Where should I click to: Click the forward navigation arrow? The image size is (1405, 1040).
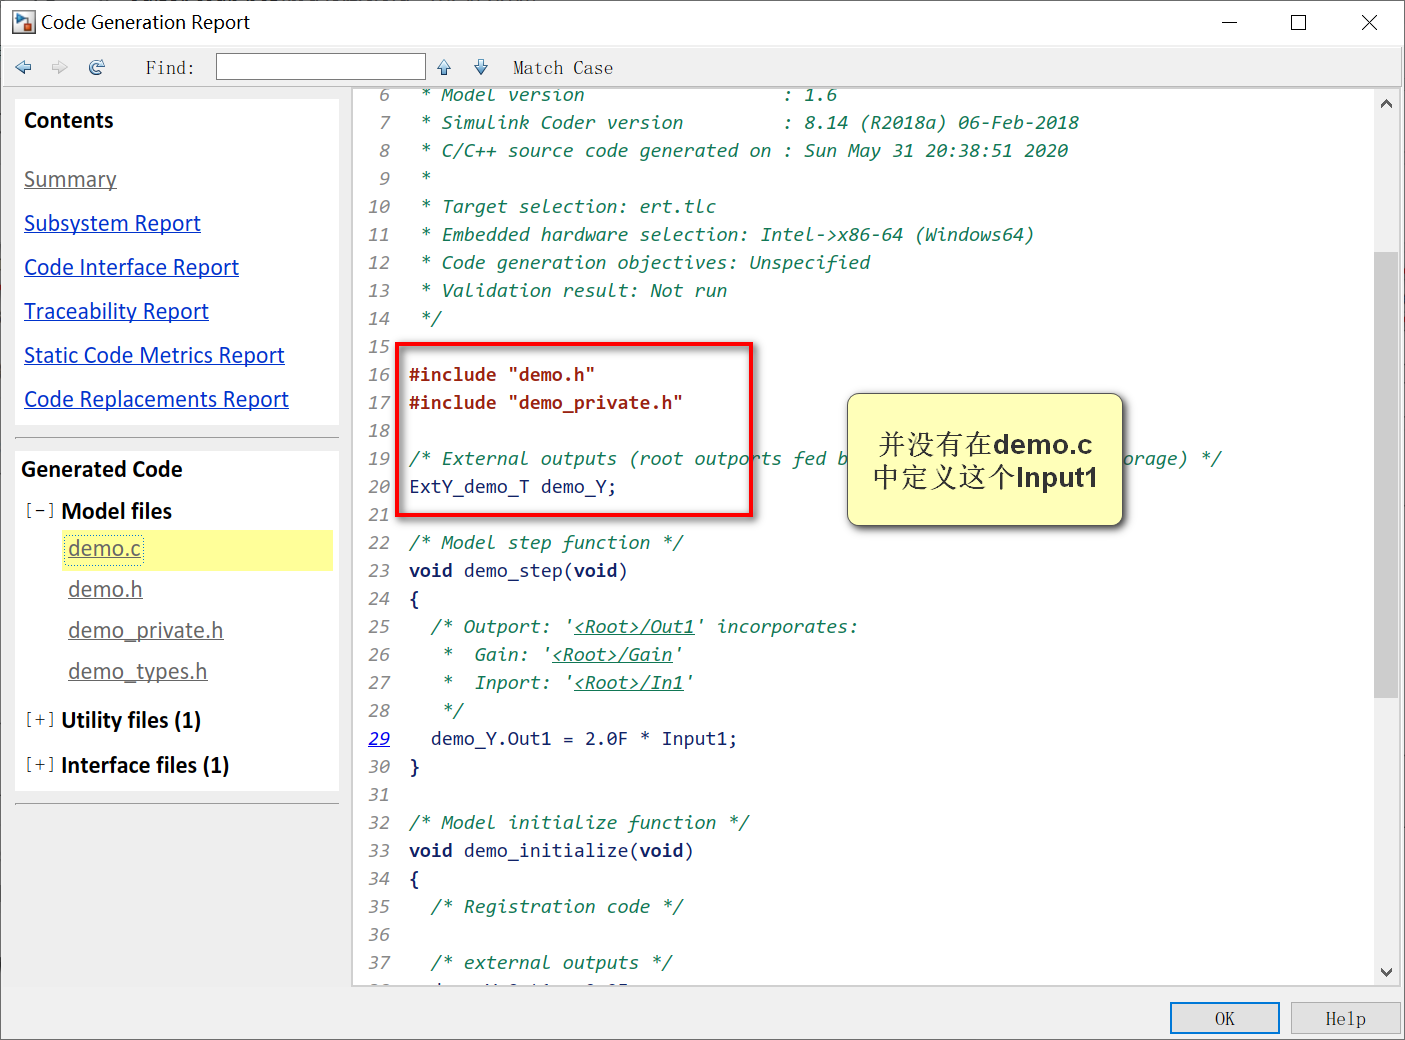[60, 67]
